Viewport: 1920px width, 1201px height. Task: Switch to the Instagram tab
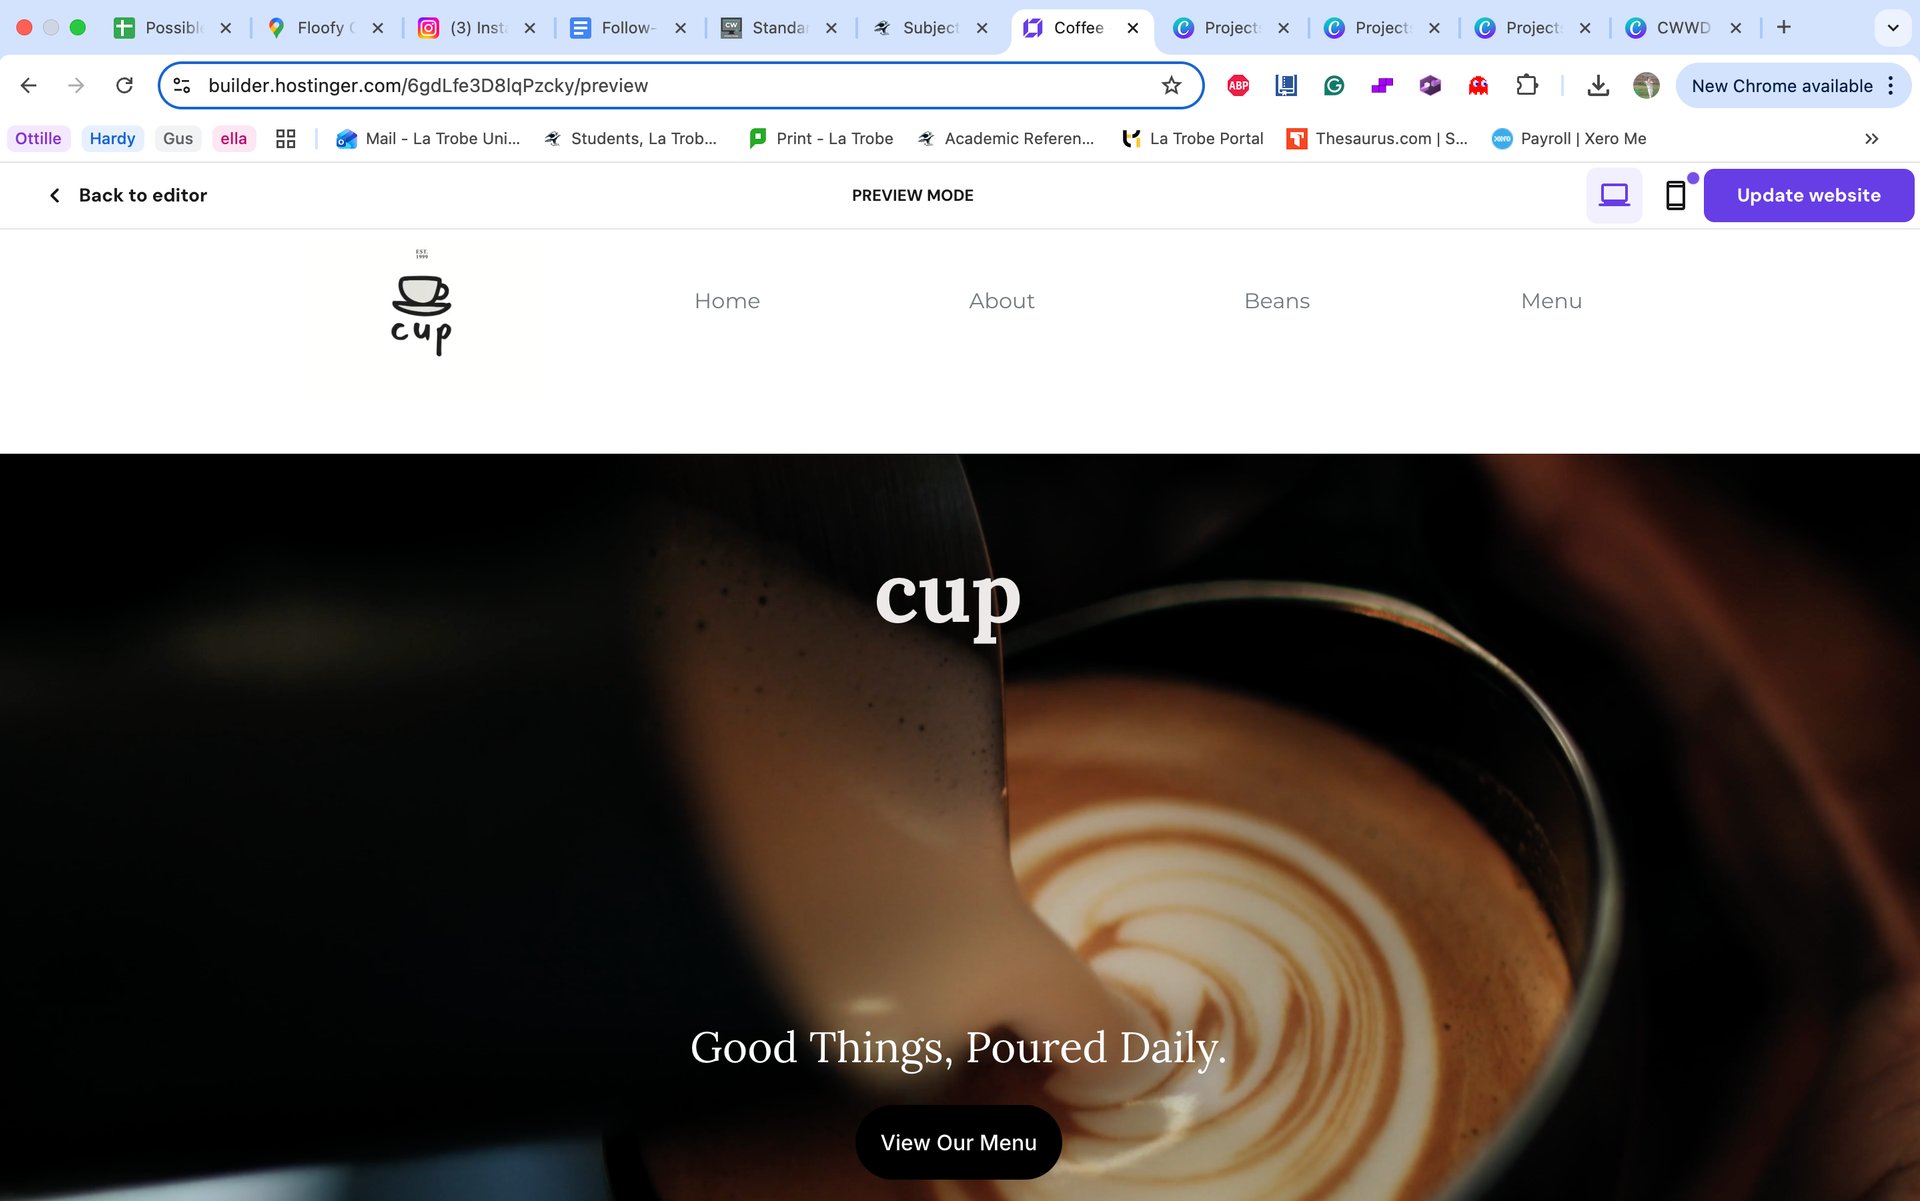tap(476, 28)
